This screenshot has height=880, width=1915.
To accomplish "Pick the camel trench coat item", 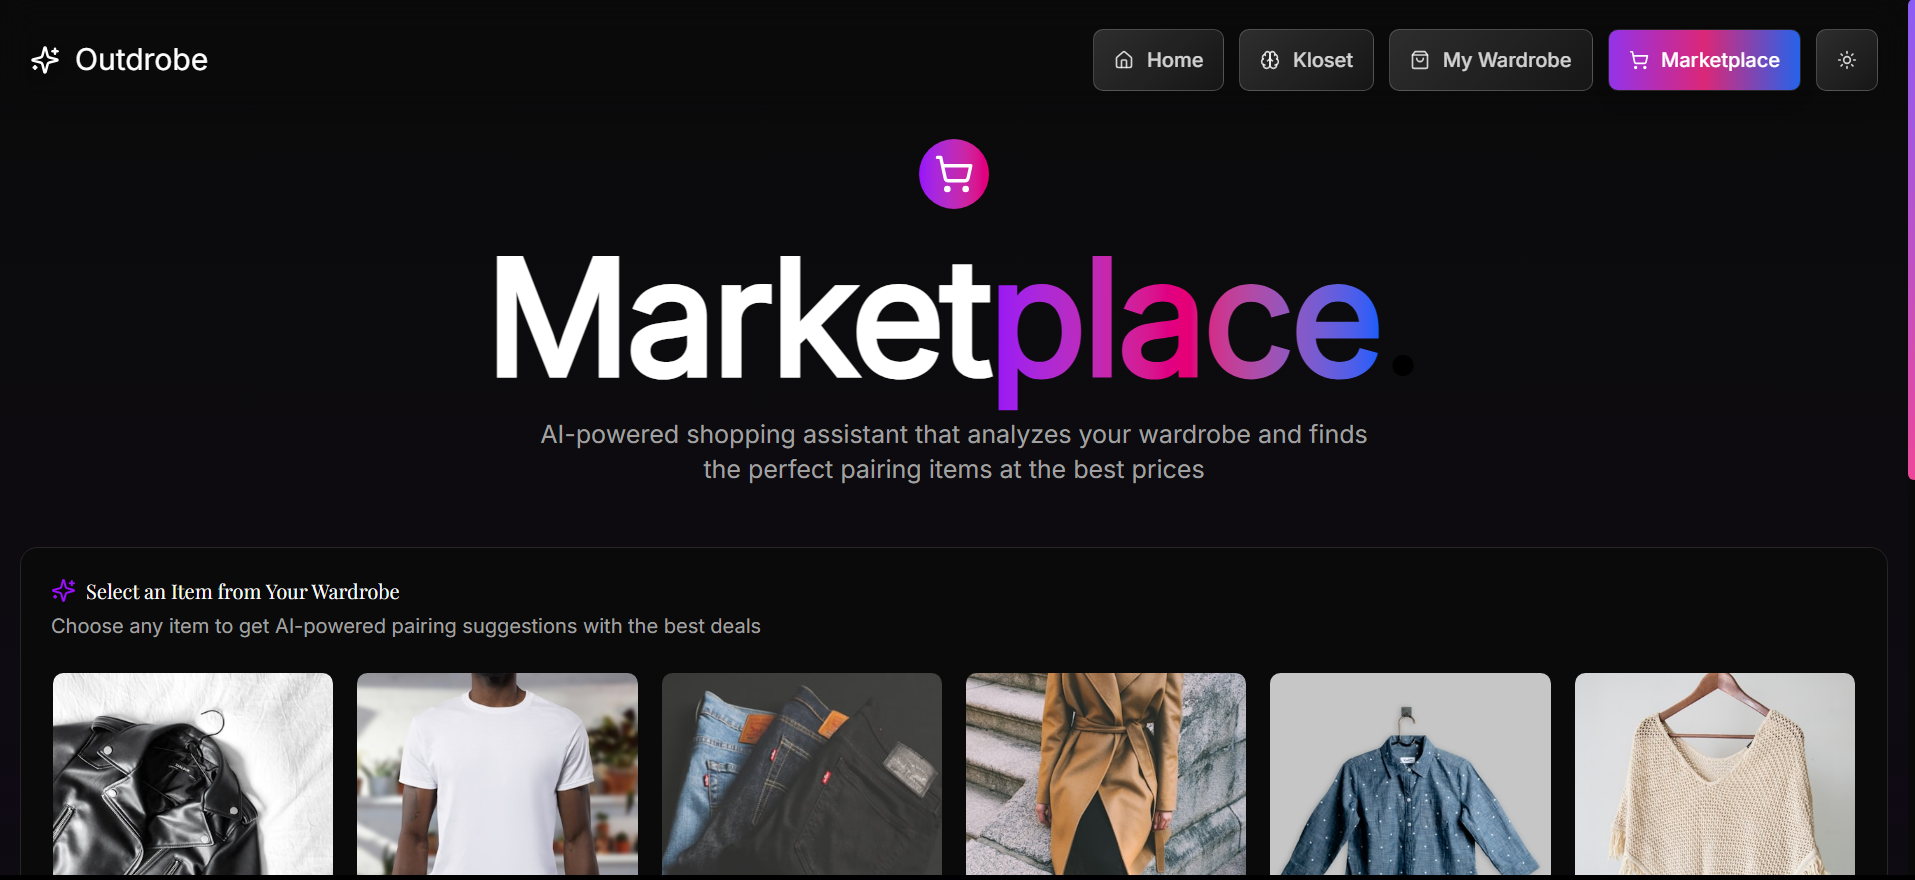I will tap(1106, 774).
